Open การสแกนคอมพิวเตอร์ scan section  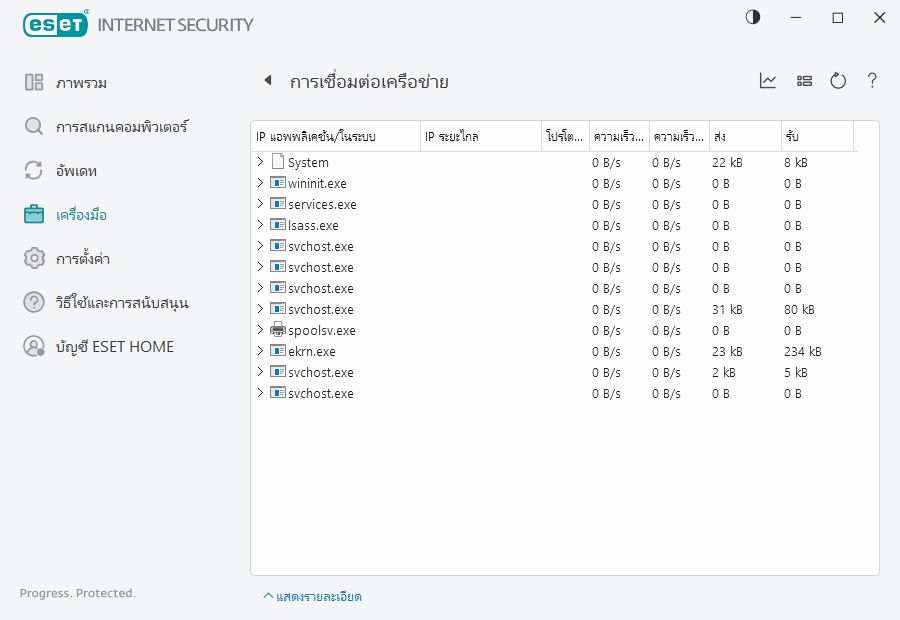tap(121, 127)
